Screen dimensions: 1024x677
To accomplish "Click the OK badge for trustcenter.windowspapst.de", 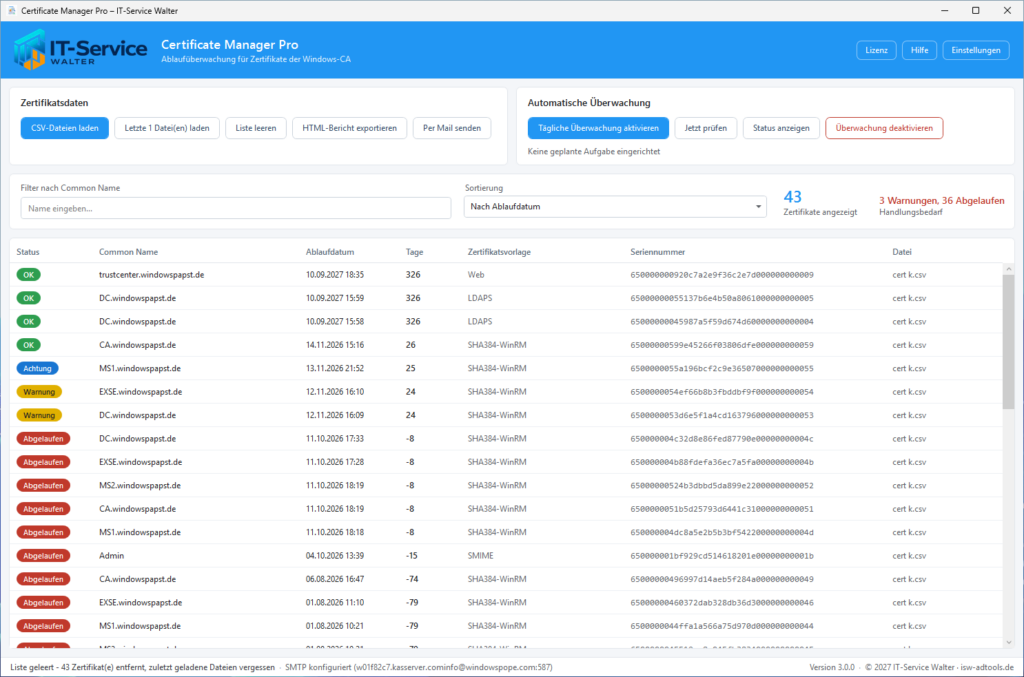I will (29, 275).
